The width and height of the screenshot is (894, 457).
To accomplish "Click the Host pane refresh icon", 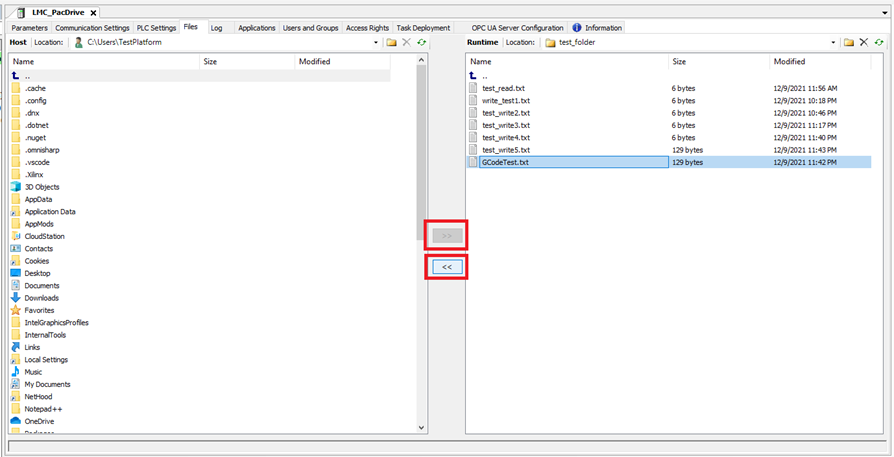I will point(422,43).
